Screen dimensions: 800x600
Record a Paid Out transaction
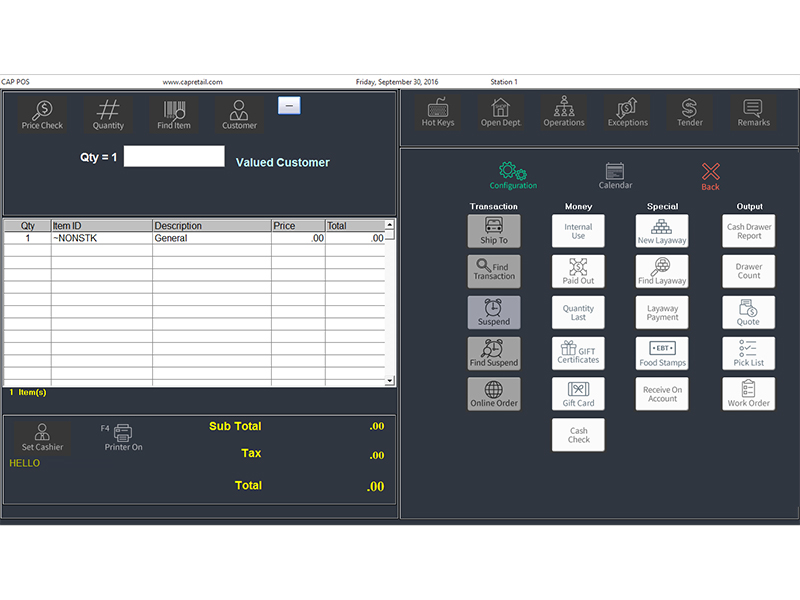(578, 271)
